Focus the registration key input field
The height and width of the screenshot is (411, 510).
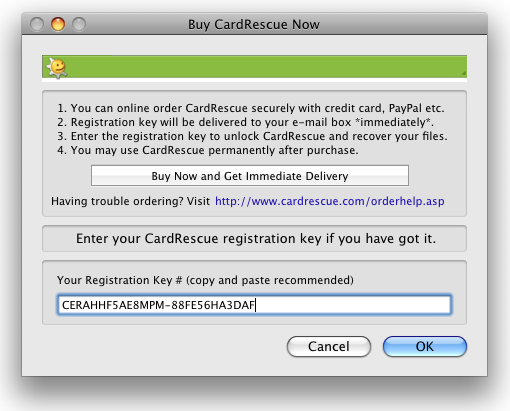tap(254, 305)
